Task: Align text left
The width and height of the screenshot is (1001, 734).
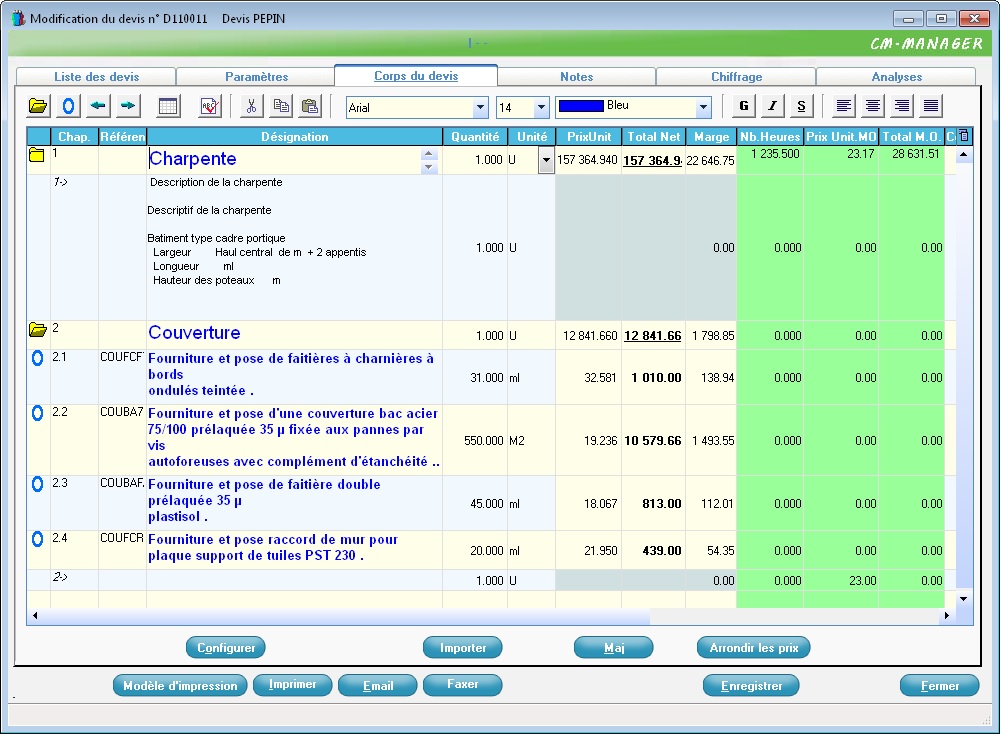Action: pyautogui.click(x=843, y=106)
